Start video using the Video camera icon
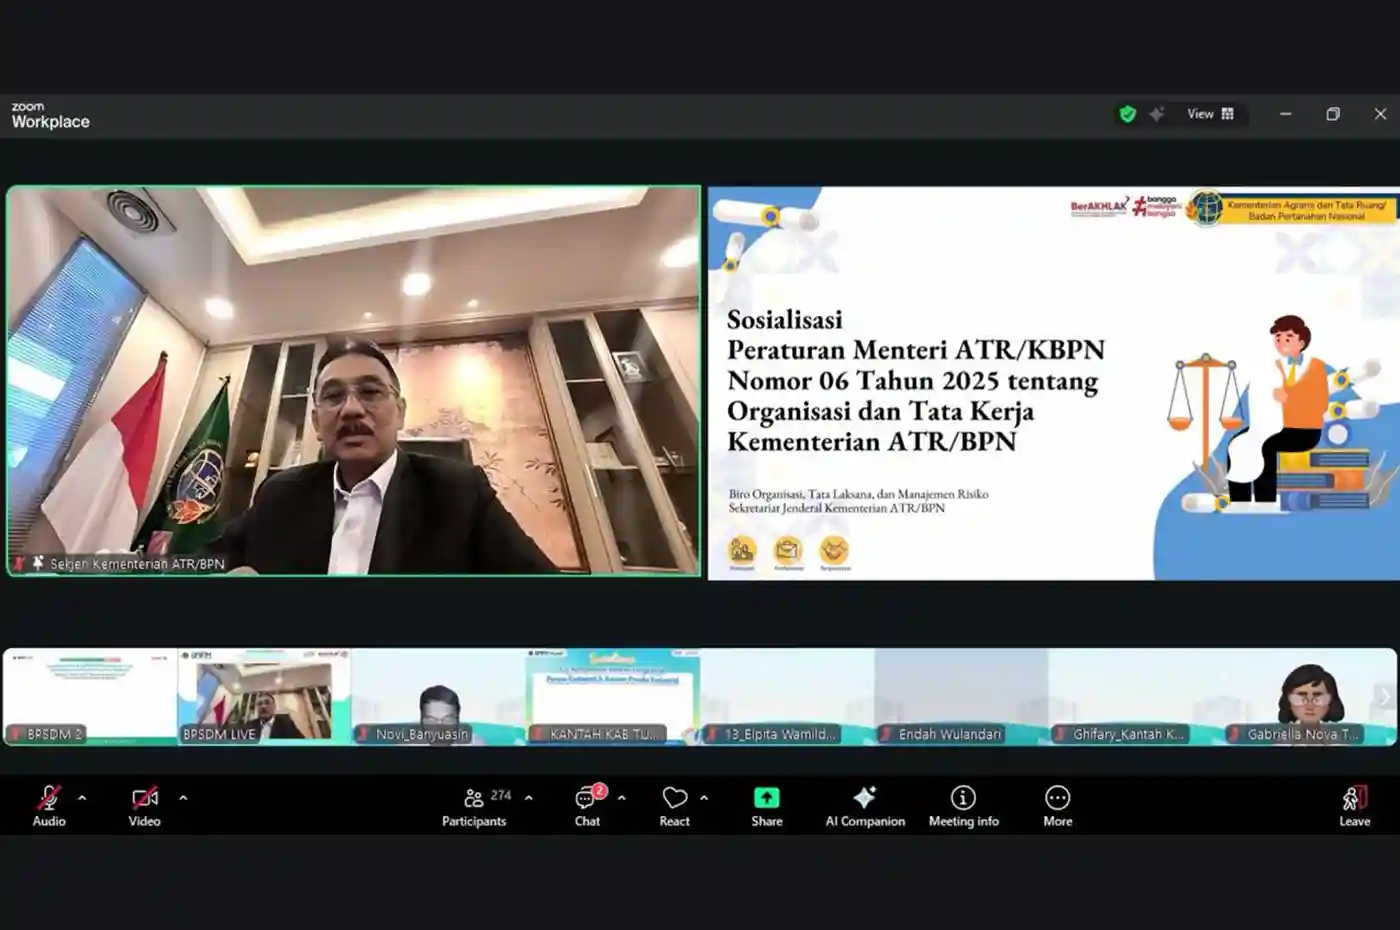Image resolution: width=1400 pixels, height=930 pixels. (143, 798)
